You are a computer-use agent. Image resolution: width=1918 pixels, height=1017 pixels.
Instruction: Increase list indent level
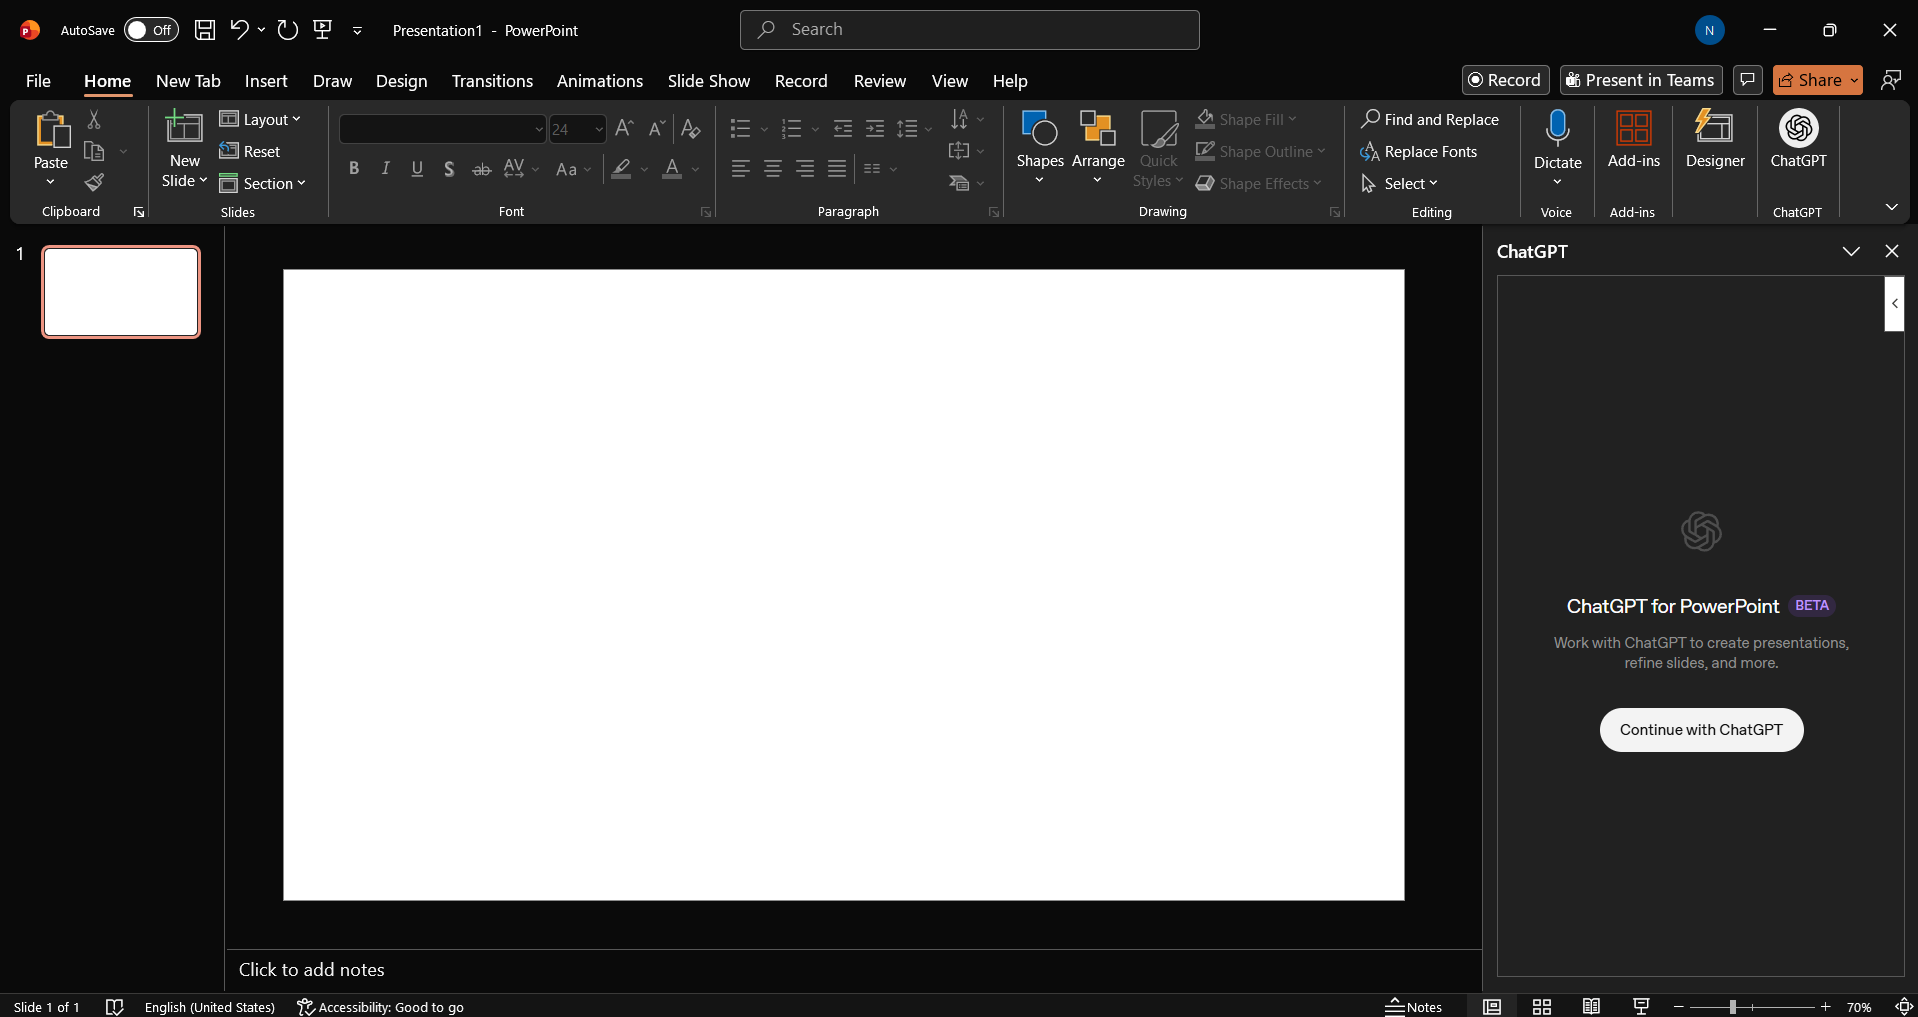point(875,128)
